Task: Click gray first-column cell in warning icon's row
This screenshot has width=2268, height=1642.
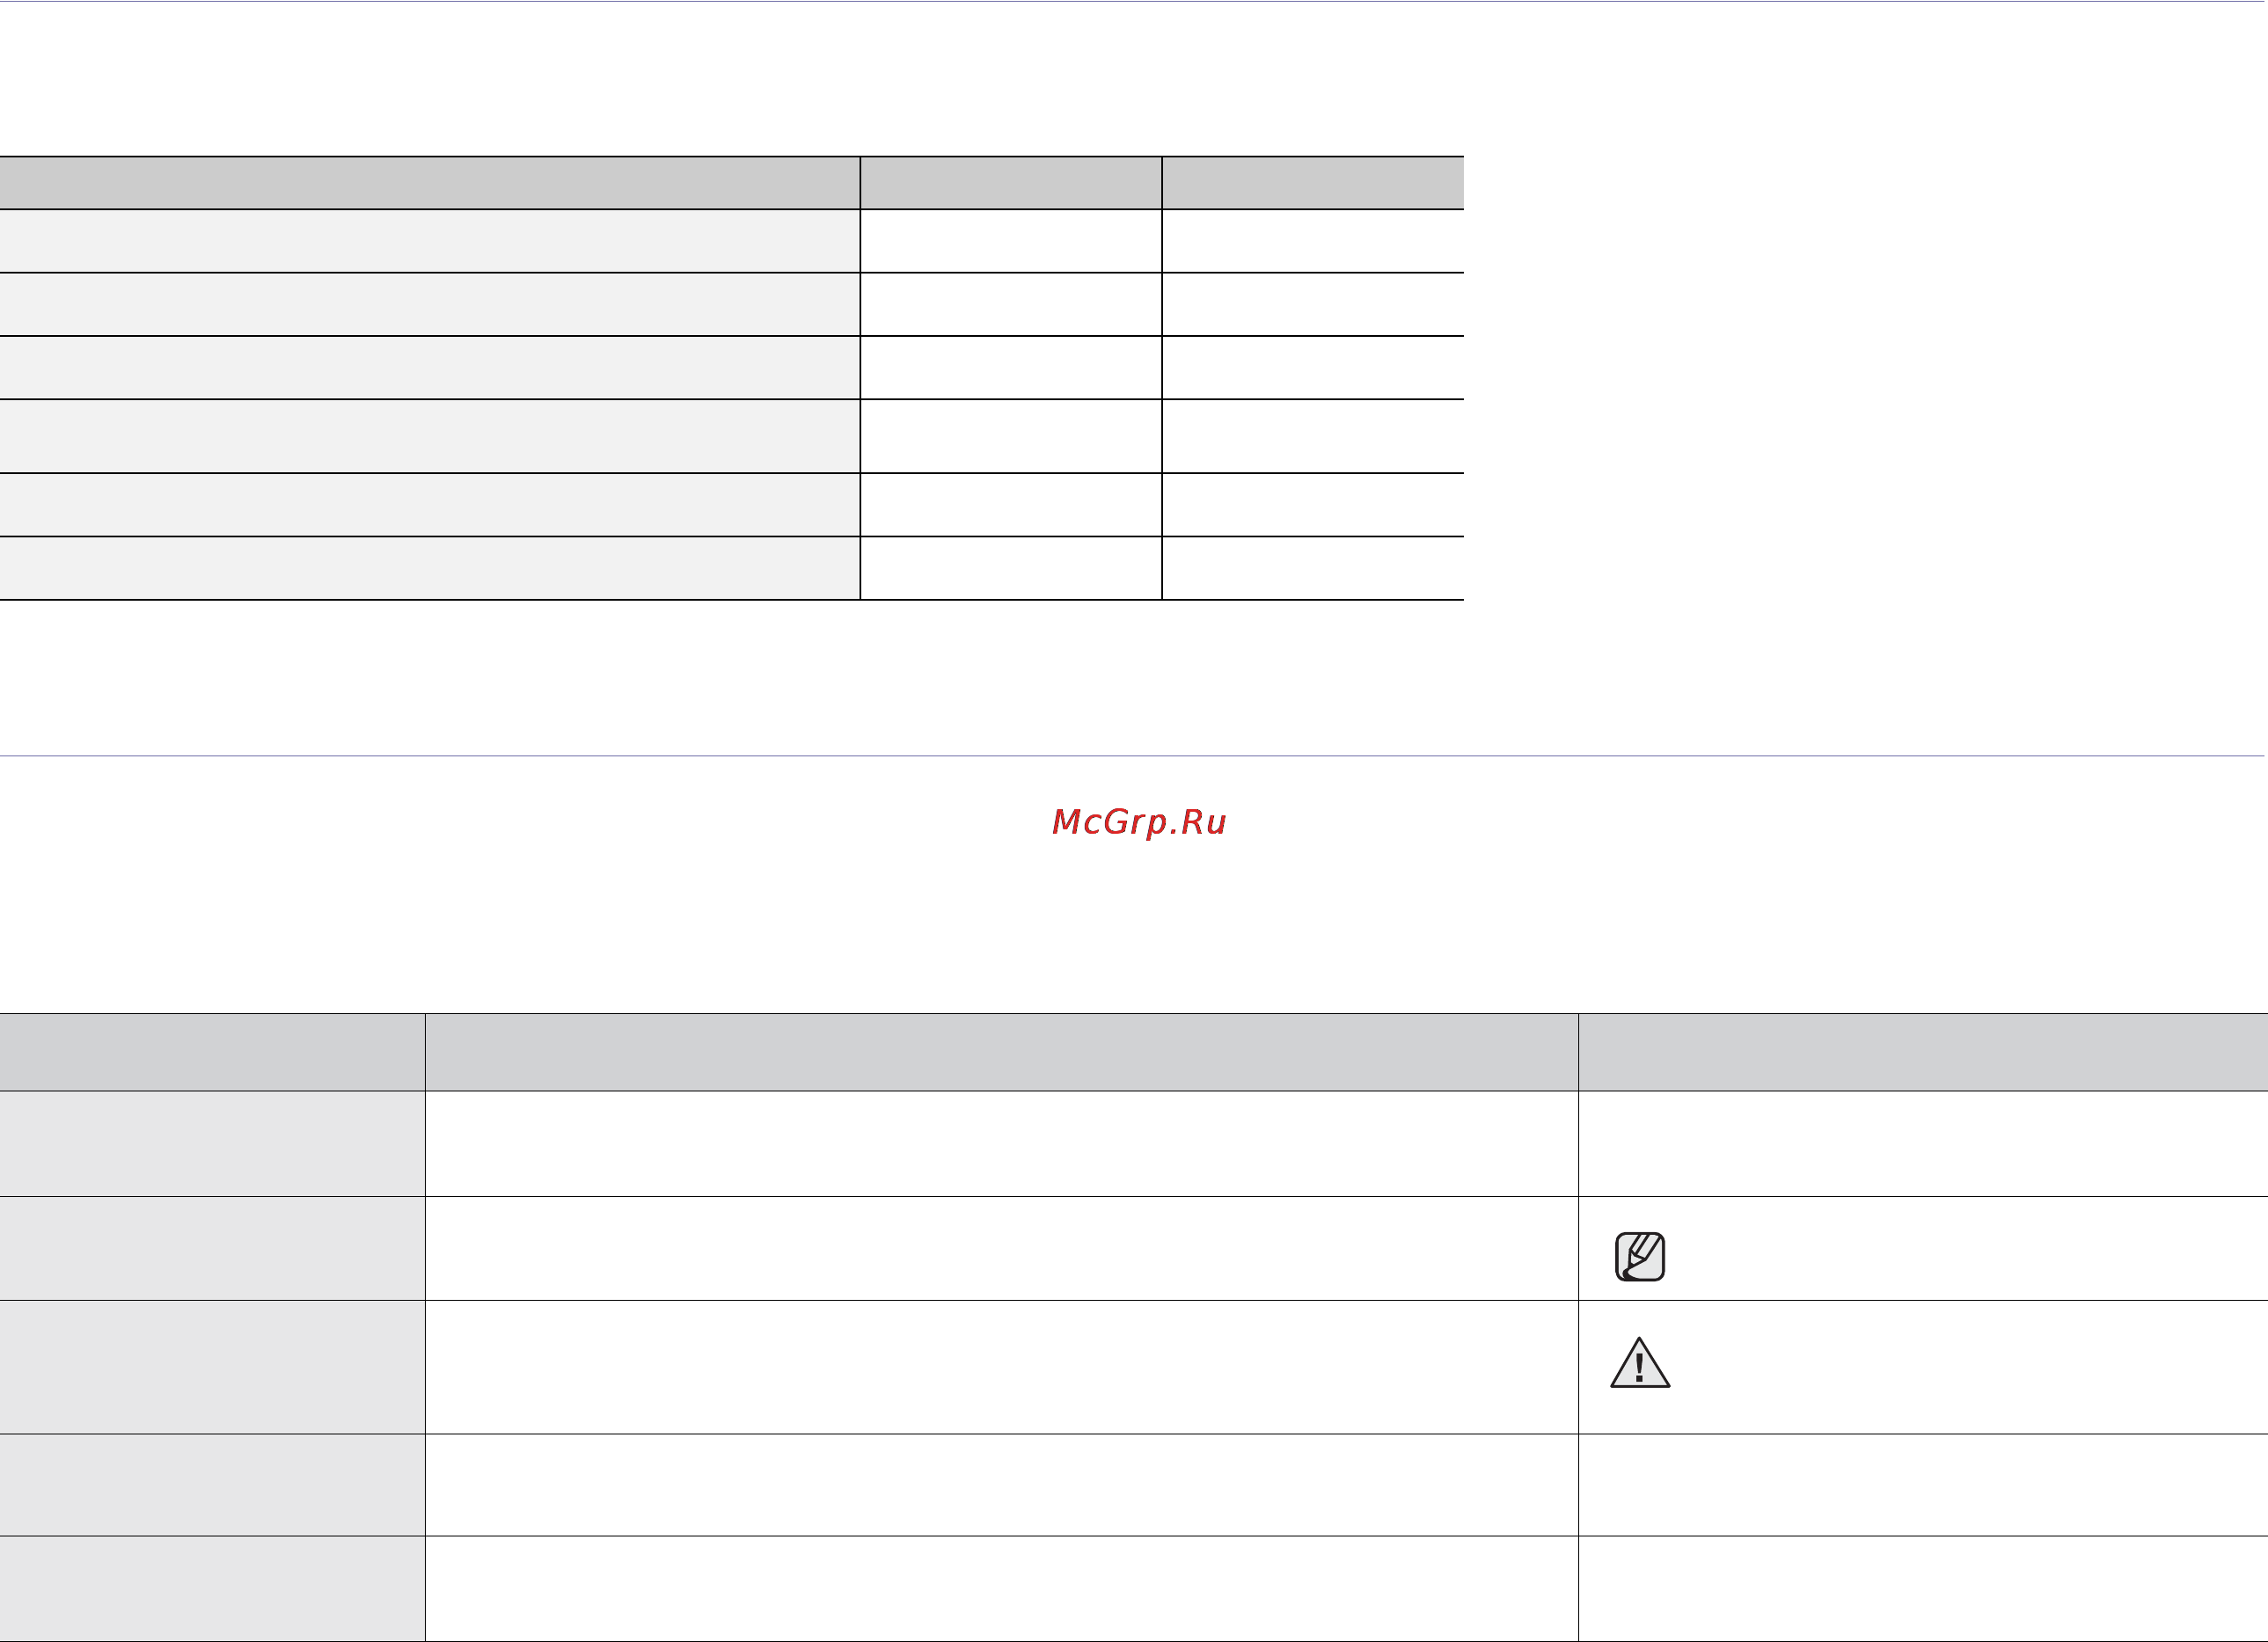Action: pos(212,1367)
